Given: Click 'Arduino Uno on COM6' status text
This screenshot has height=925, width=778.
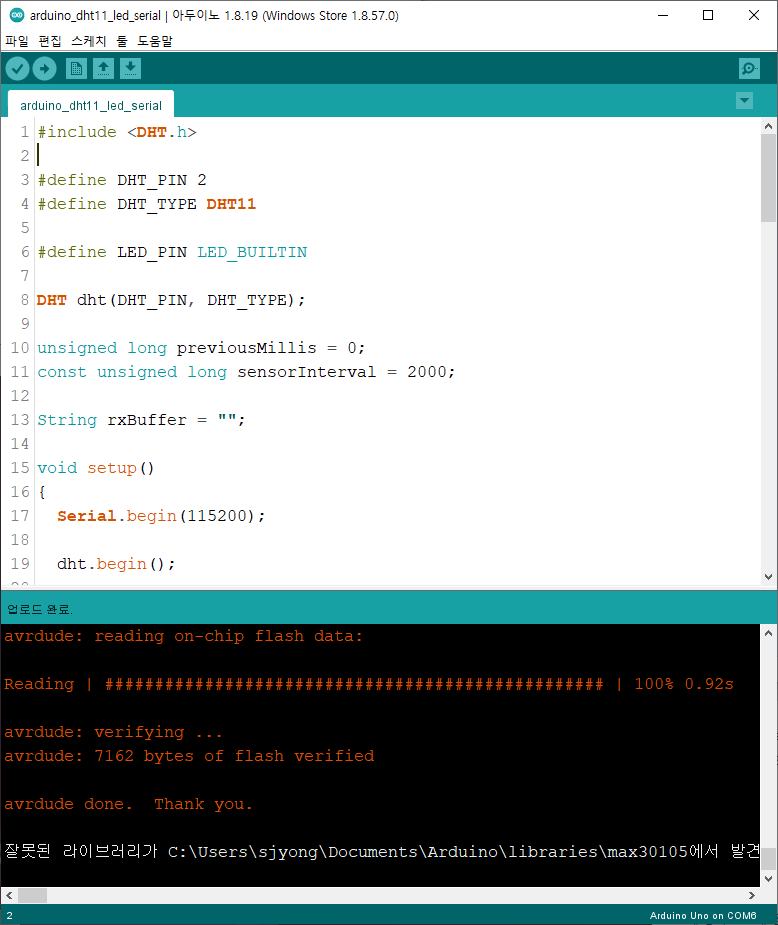Looking at the screenshot, I should tap(703, 916).
